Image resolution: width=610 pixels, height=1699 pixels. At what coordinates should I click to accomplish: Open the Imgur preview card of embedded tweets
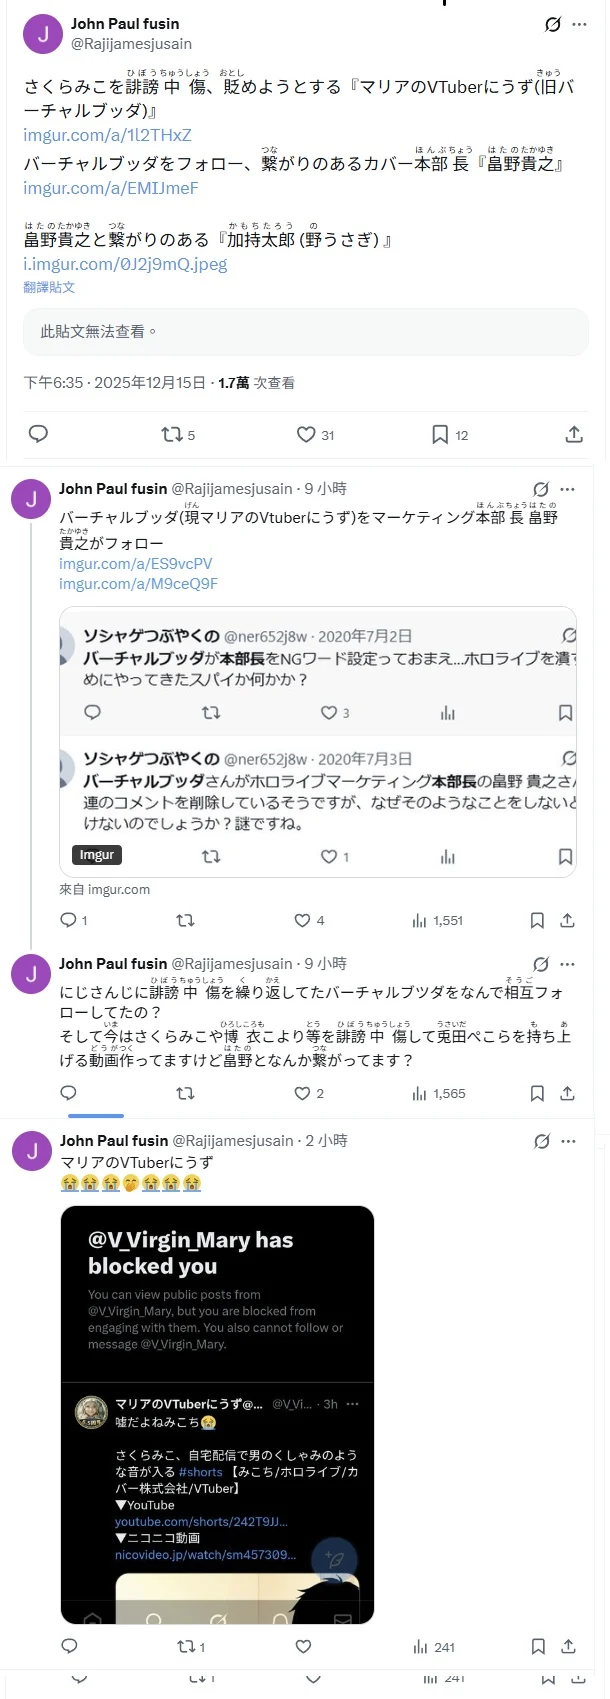coord(318,742)
